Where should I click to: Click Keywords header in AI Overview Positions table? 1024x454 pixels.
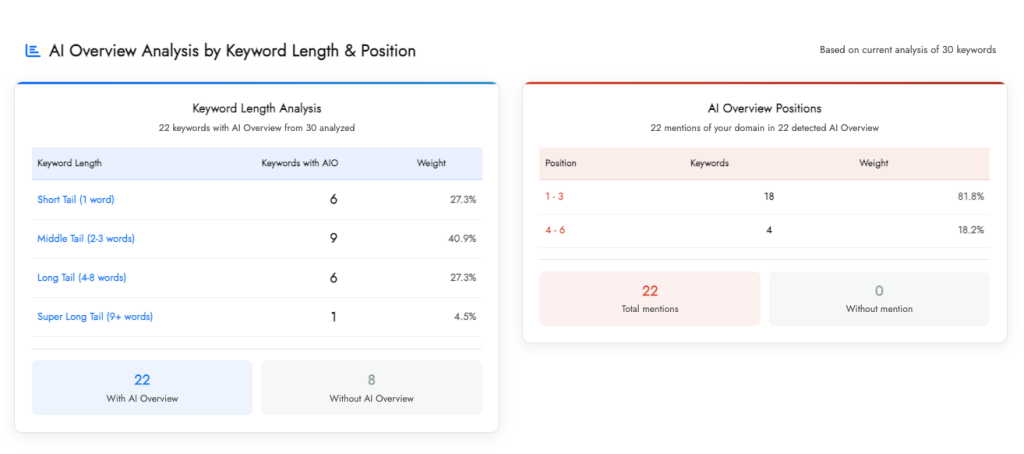pos(709,163)
